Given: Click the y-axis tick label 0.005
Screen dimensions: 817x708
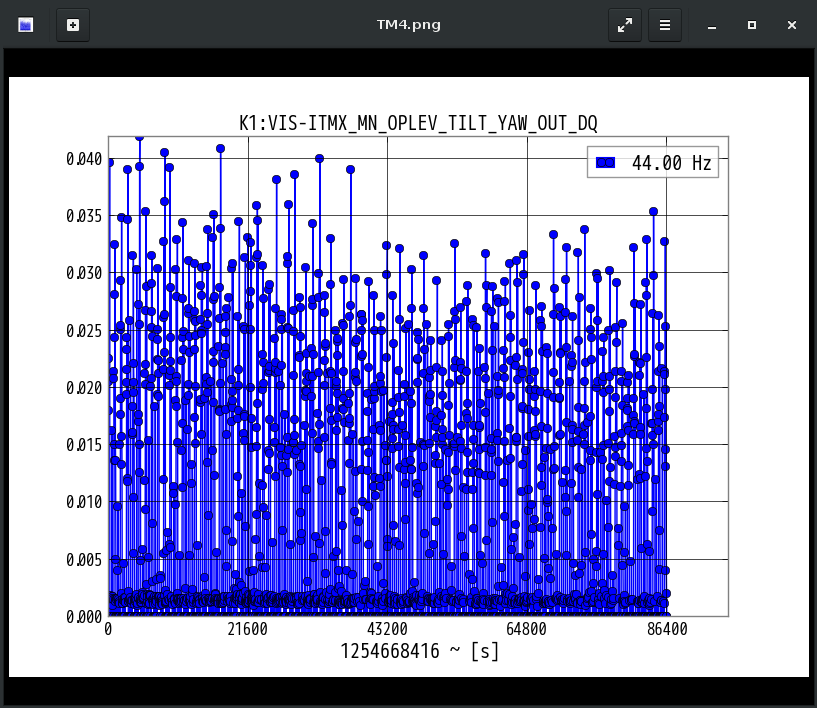Looking at the screenshot, I should point(84,560).
